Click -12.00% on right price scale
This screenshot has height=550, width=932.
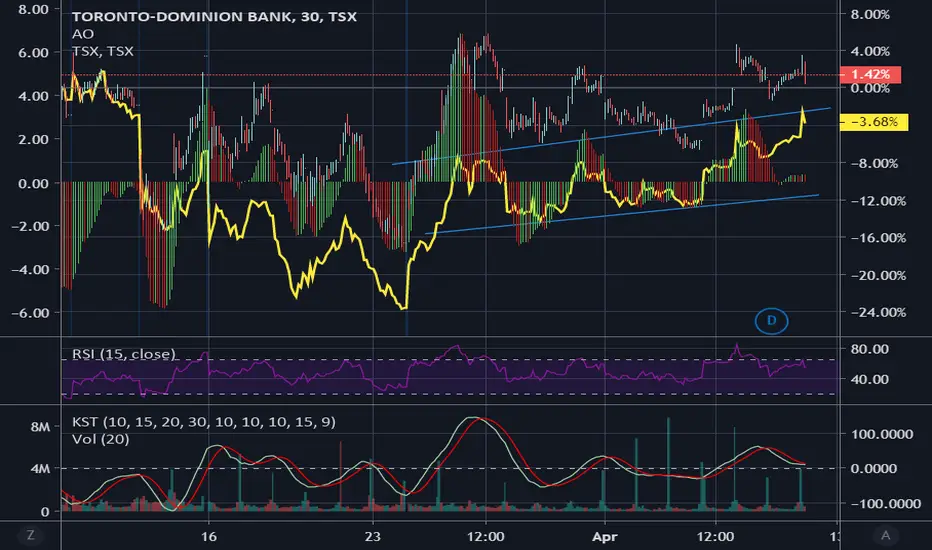coord(878,201)
